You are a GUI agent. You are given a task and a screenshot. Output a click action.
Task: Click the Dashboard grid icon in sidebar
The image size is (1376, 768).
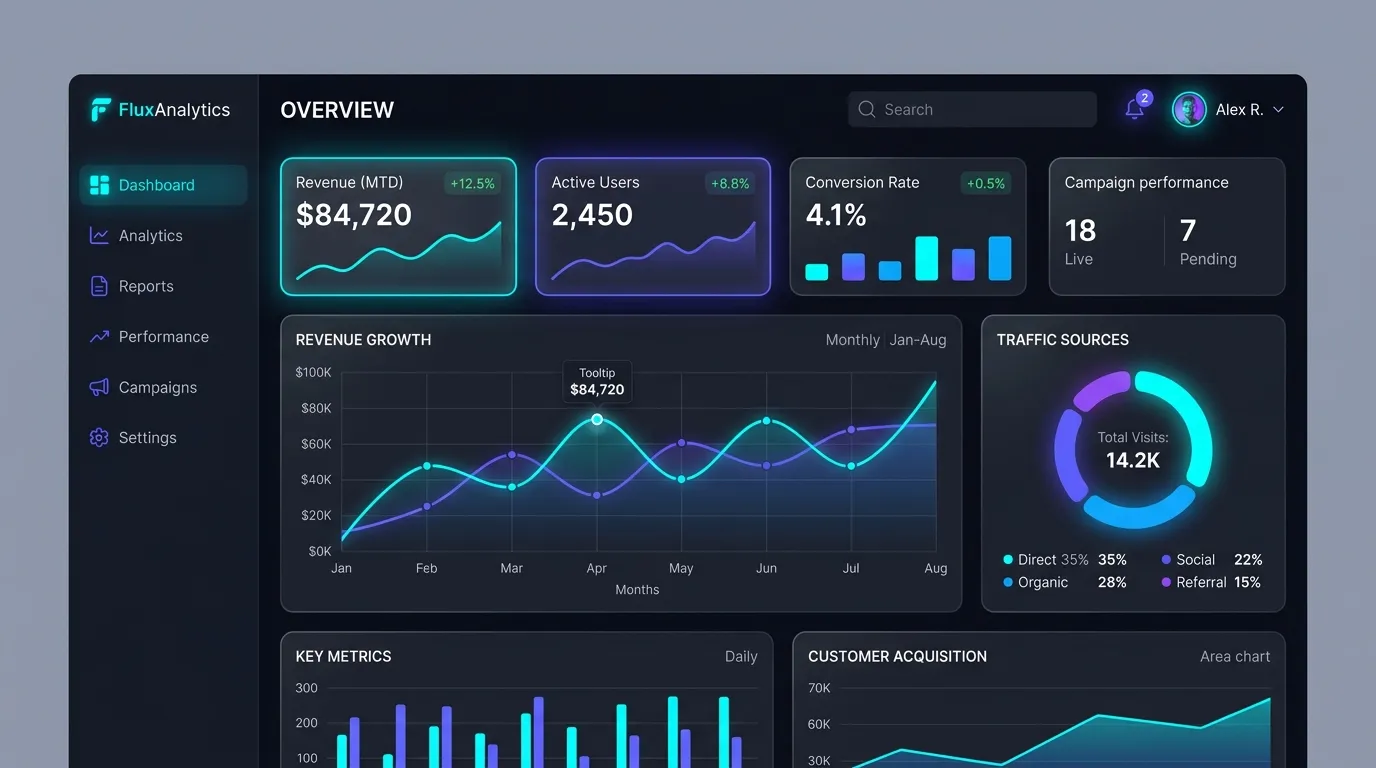point(99,185)
